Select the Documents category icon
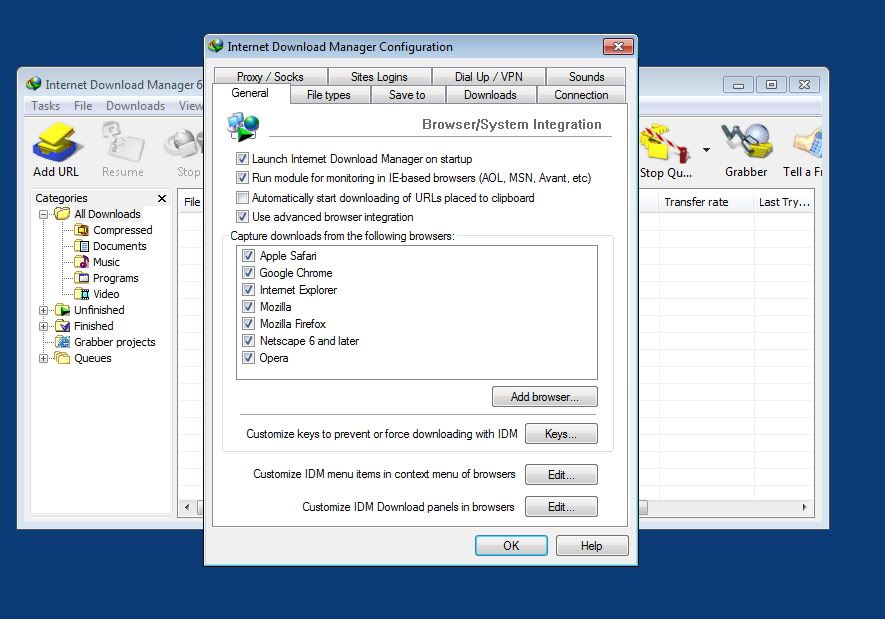 point(82,246)
